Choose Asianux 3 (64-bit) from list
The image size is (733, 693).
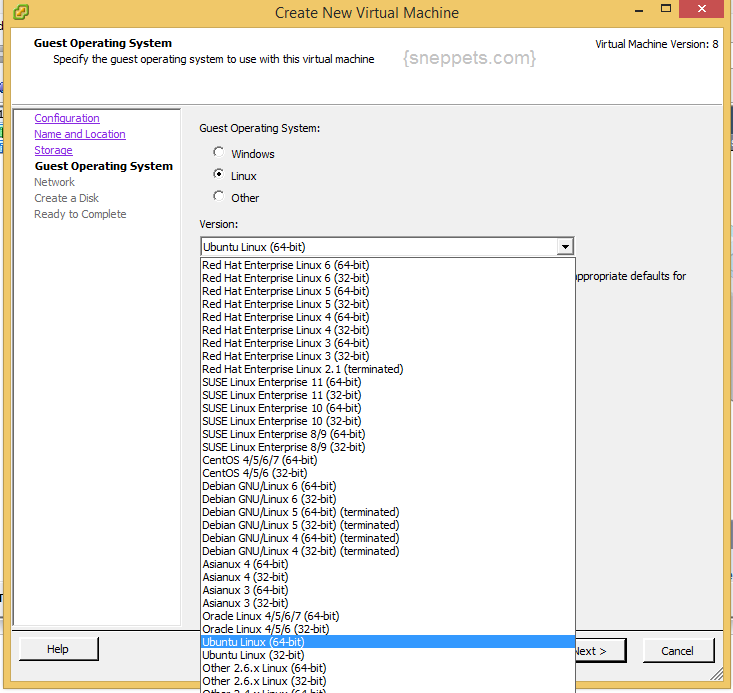click(x=388, y=590)
